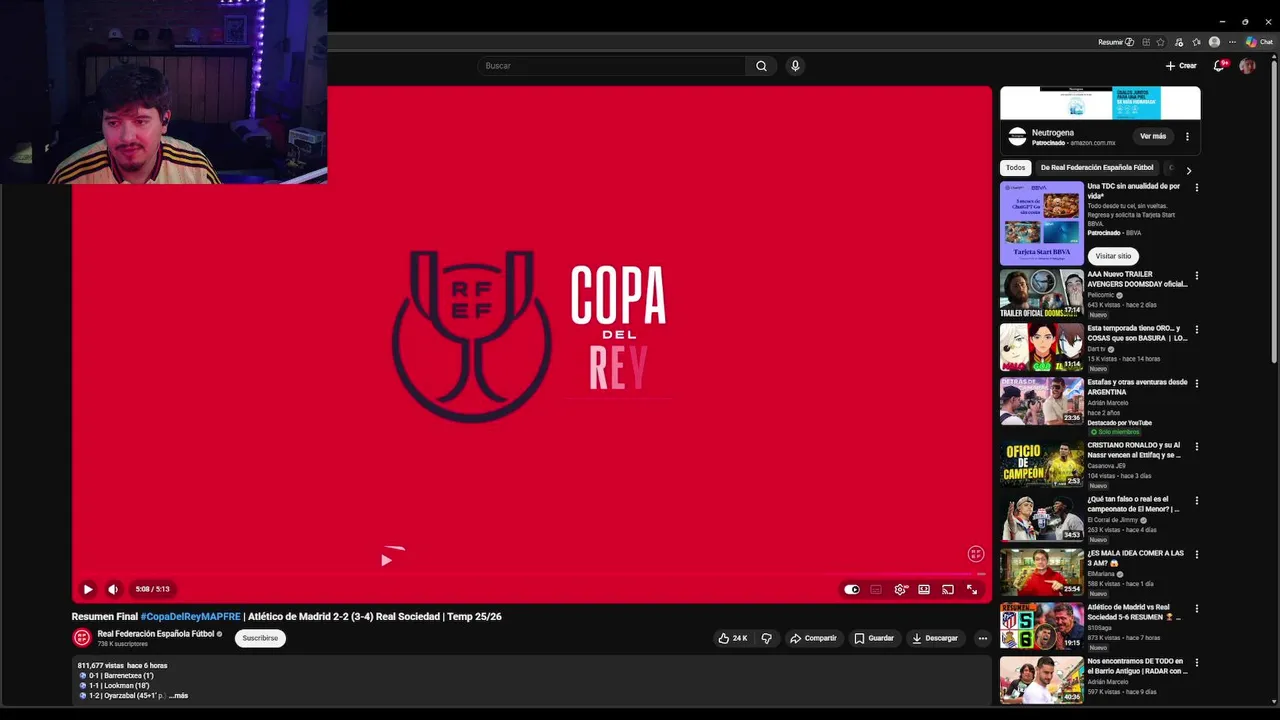
Task: Click the video progress bar
Action: point(531,574)
